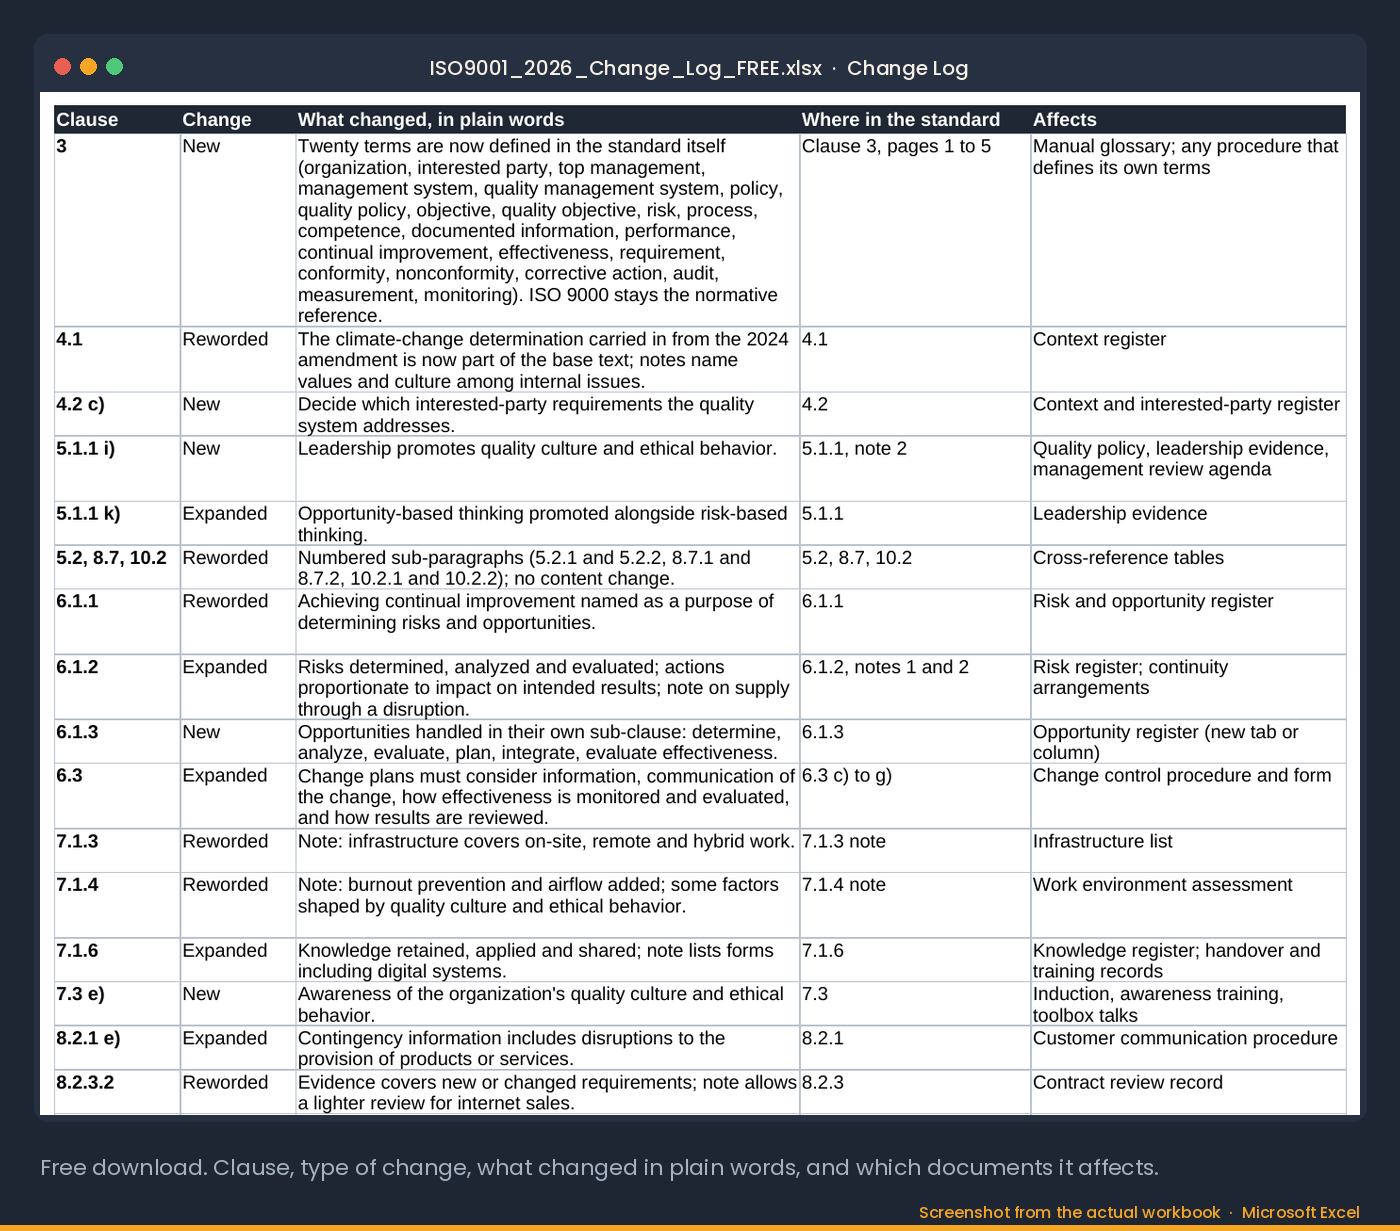Select 'Cross-reference tables' cell
Viewport: 1400px width, 1231px height.
pyautogui.click(x=1188, y=567)
